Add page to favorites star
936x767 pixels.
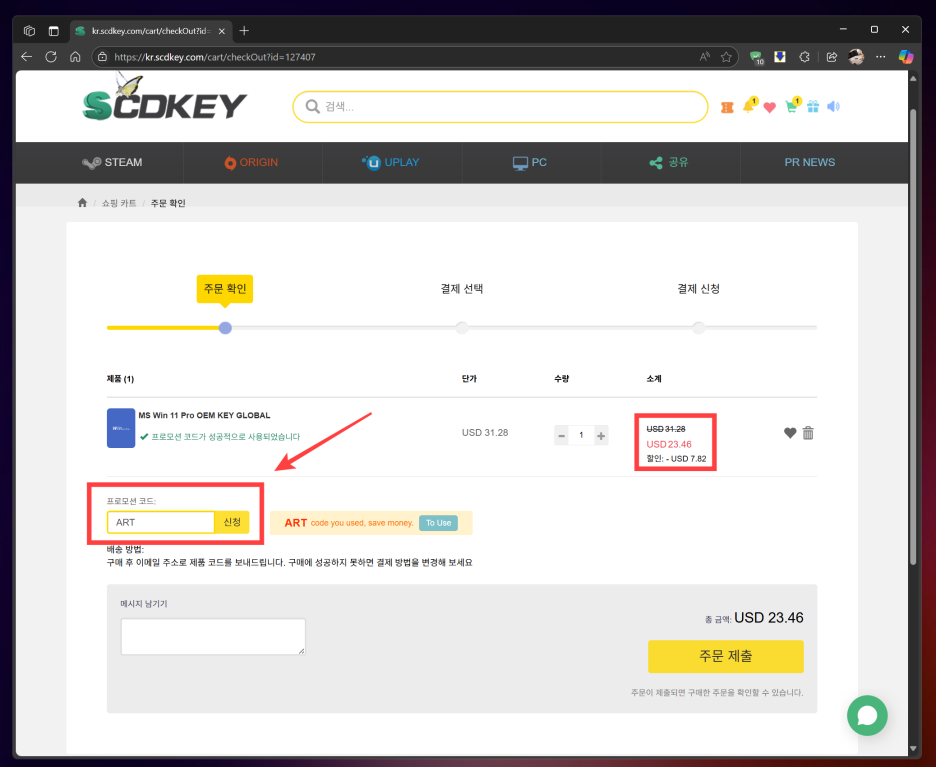(x=726, y=57)
